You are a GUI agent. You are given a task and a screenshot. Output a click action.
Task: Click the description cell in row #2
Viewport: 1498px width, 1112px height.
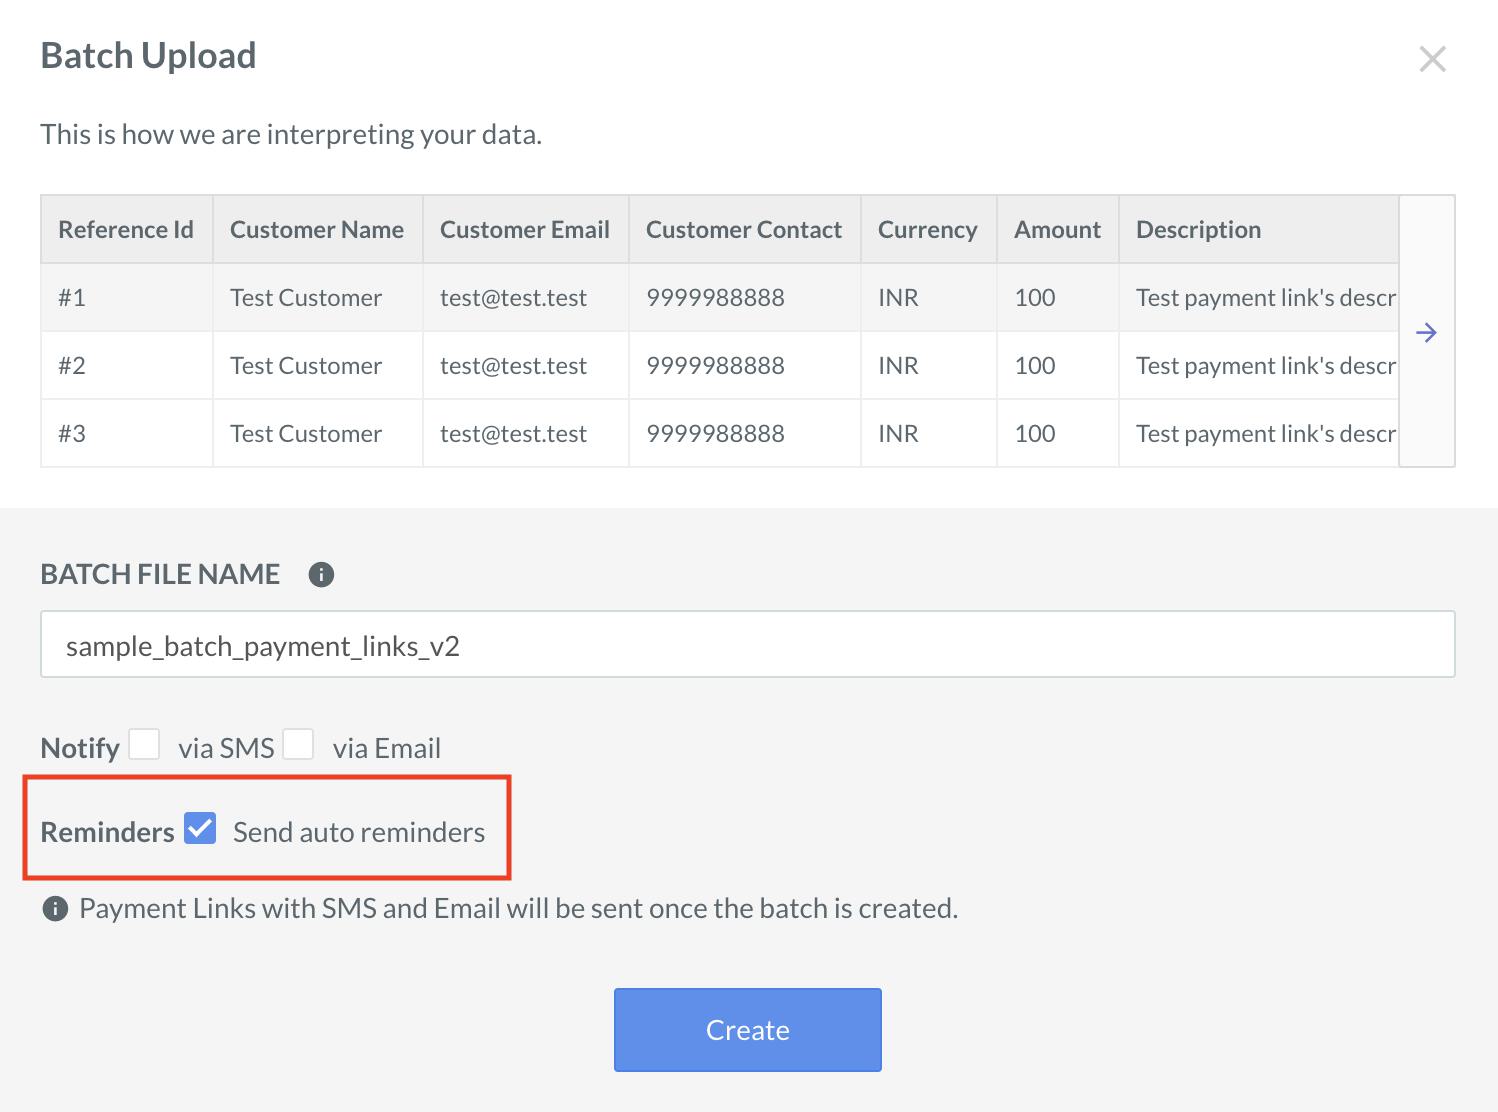(x=1258, y=366)
